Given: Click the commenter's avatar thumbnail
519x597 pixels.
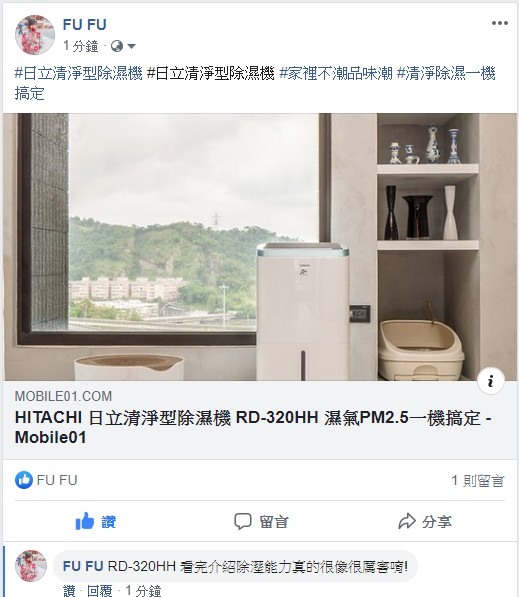Looking at the screenshot, I should click(31, 566).
